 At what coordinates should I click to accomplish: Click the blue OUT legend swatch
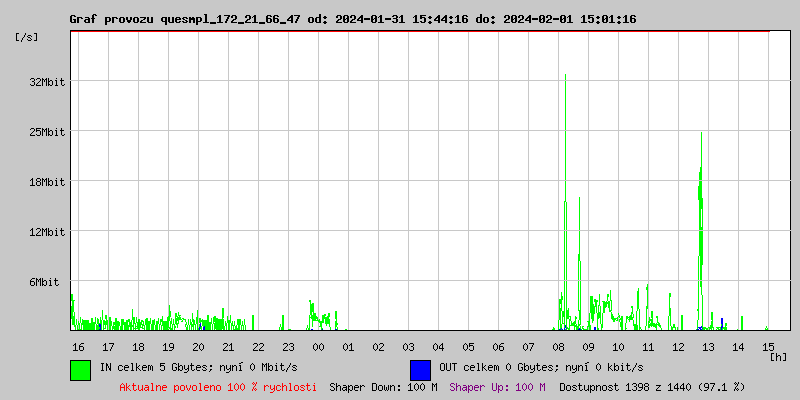pyautogui.click(x=420, y=369)
